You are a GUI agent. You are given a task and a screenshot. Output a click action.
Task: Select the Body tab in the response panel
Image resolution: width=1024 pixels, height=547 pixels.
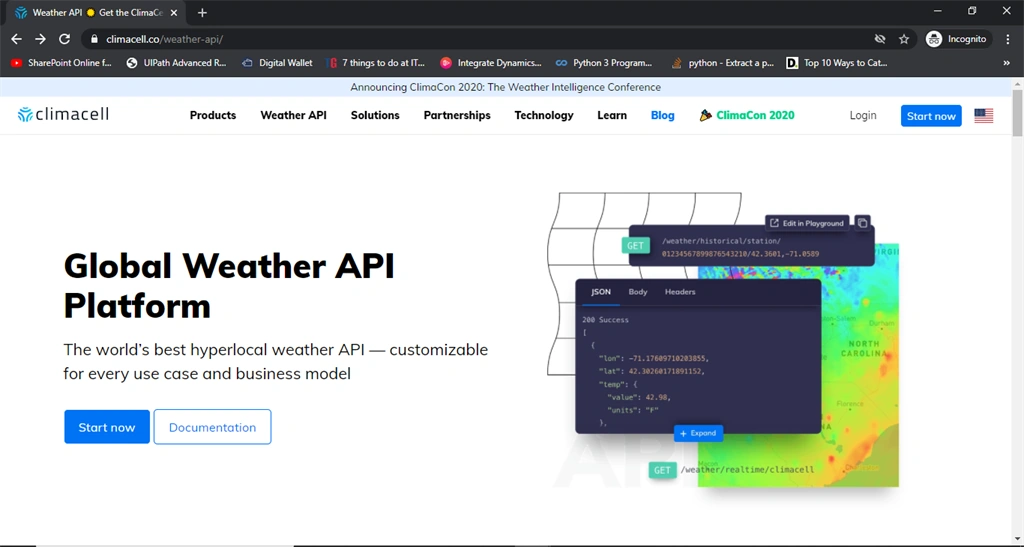tap(638, 292)
